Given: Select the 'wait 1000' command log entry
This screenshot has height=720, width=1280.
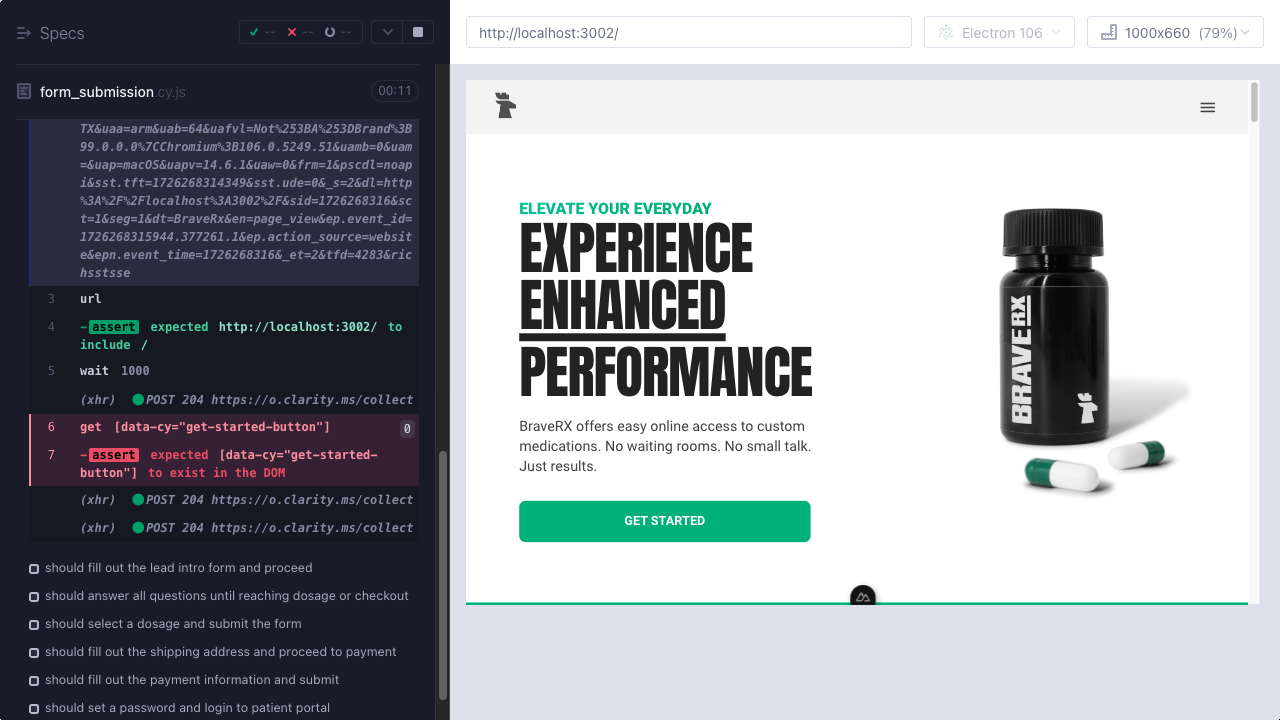Looking at the screenshot, I should (x=115, y=371).
